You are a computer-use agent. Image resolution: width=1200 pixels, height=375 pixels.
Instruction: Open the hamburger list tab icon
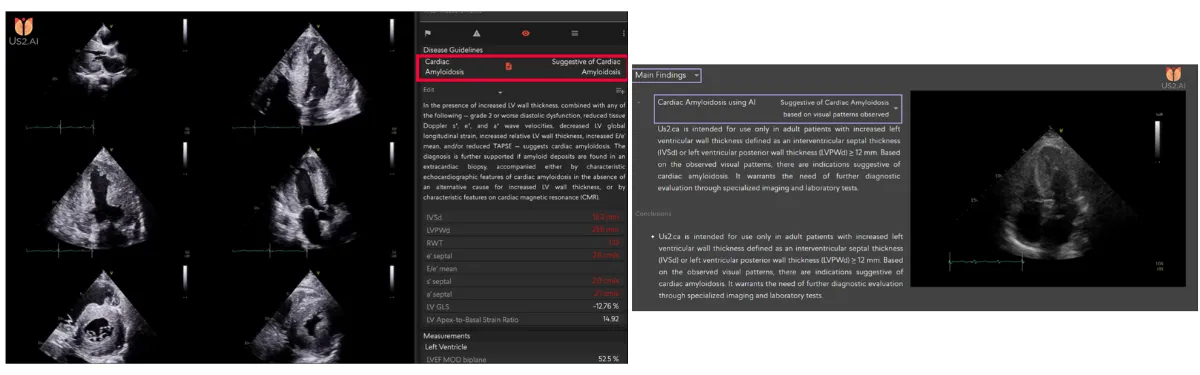pos(574,34)
